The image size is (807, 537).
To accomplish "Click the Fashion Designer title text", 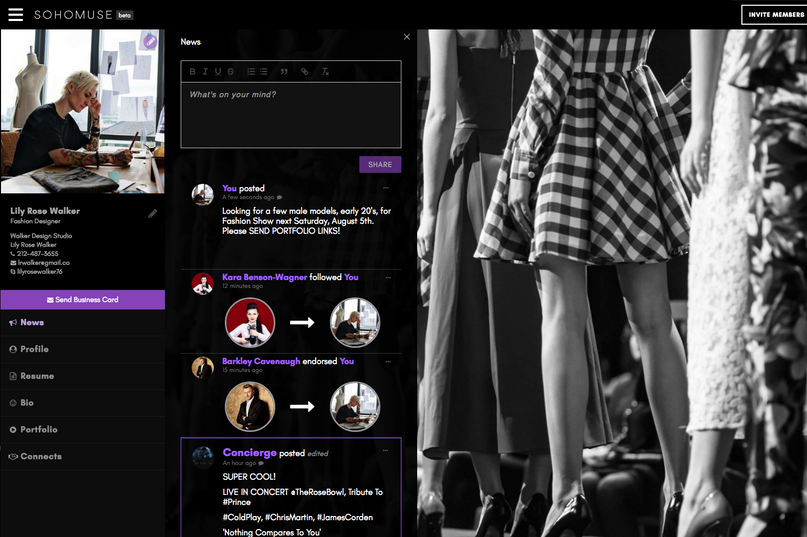I will pos(36,221).
